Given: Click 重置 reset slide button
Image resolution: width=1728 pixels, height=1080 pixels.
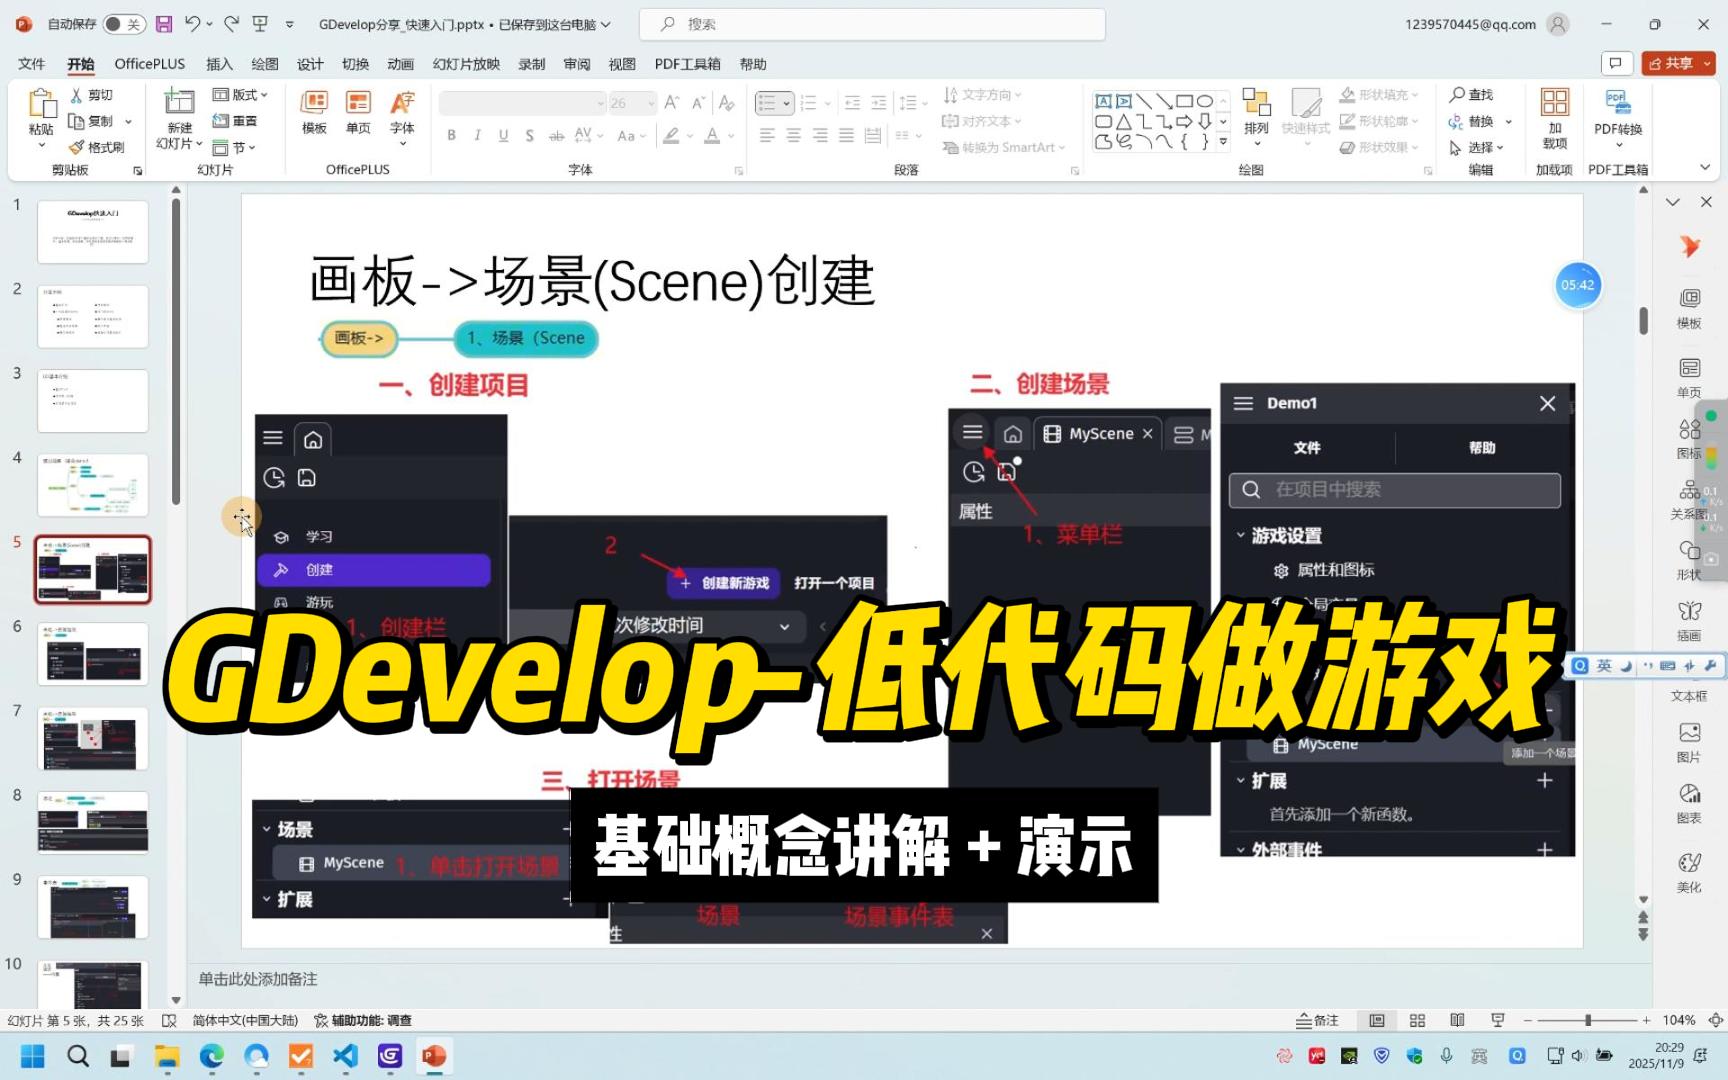Looking at the screenshot, I should coord(235,121).
